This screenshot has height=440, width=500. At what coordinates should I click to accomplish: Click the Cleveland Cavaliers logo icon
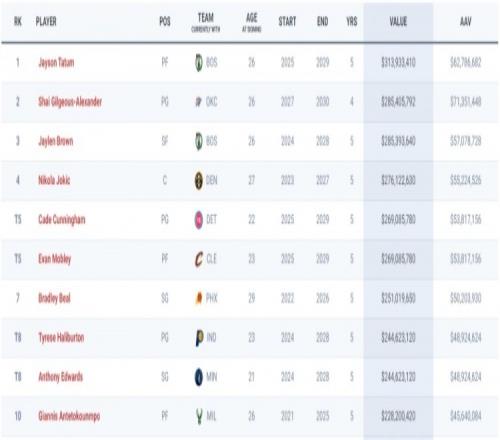(199, 259)
